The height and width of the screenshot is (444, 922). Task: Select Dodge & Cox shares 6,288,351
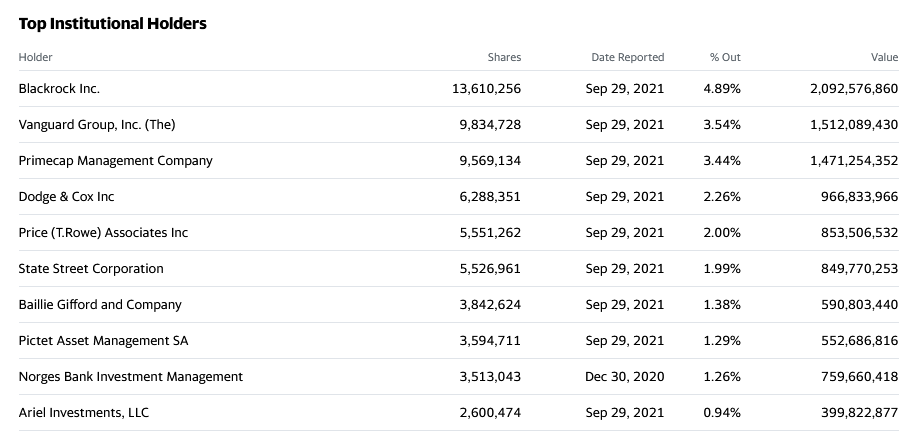point(490,196)
